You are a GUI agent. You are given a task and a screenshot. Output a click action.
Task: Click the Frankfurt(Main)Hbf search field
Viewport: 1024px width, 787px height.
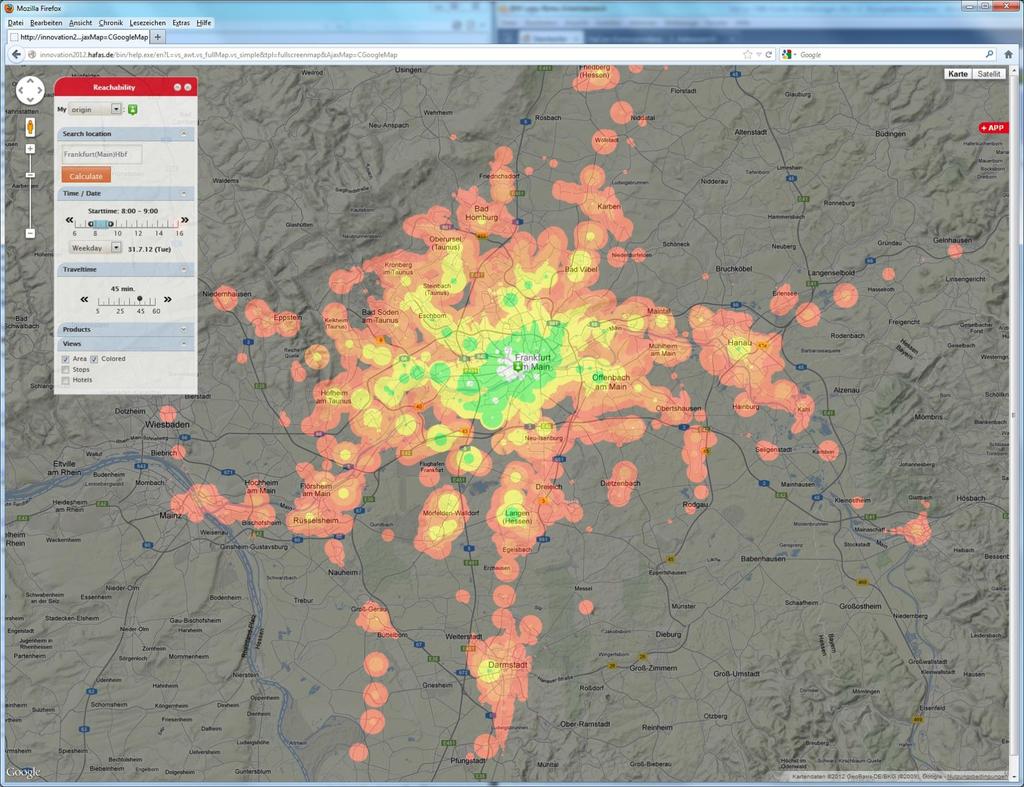[101, 154]
